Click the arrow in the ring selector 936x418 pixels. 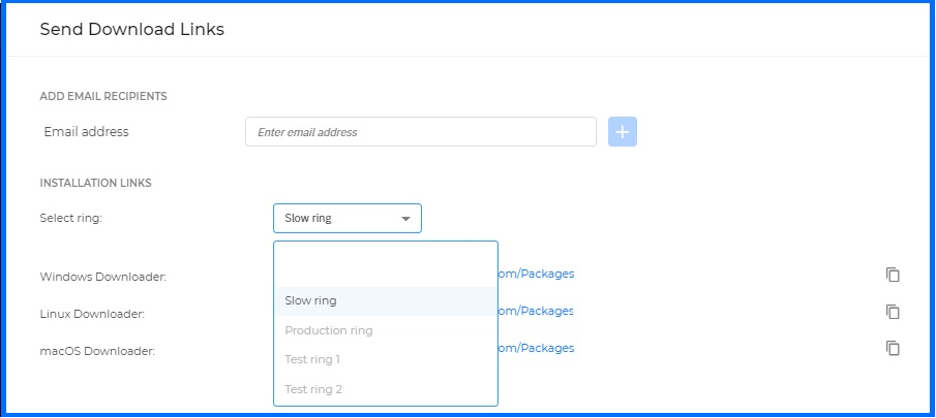(x=406, y=218)
